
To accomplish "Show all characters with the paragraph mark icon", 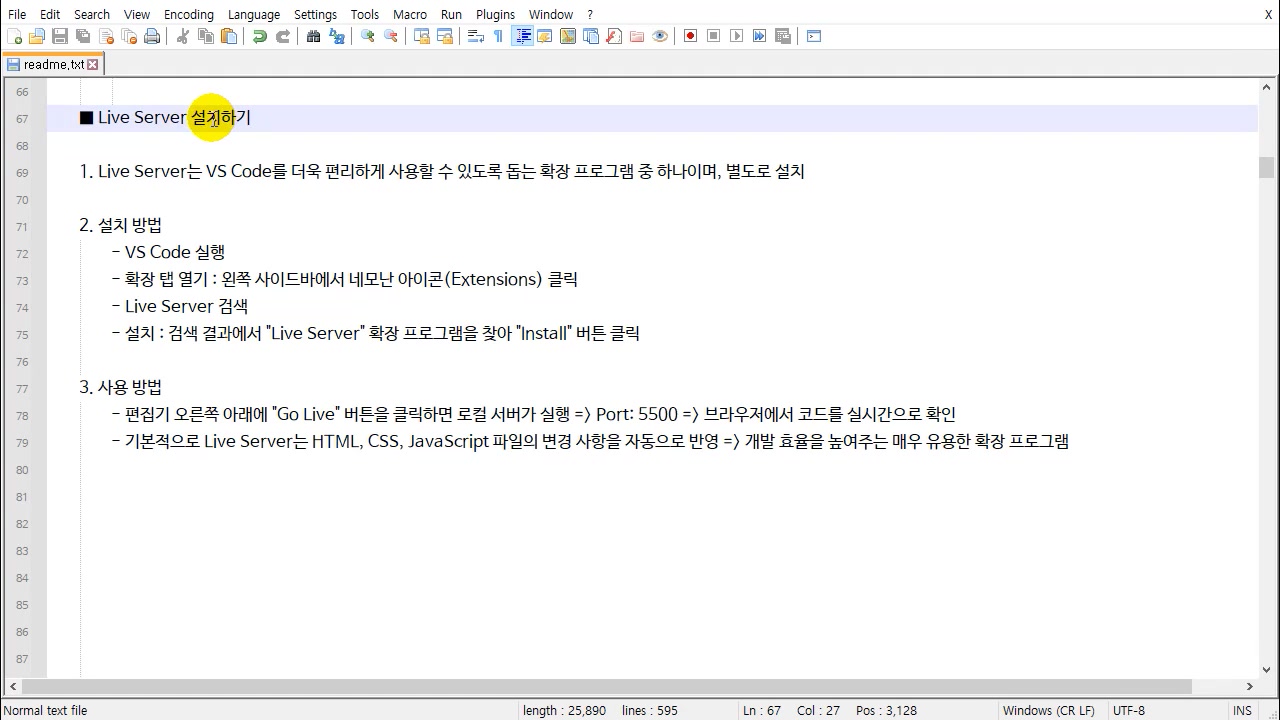I will pos(497,35).
